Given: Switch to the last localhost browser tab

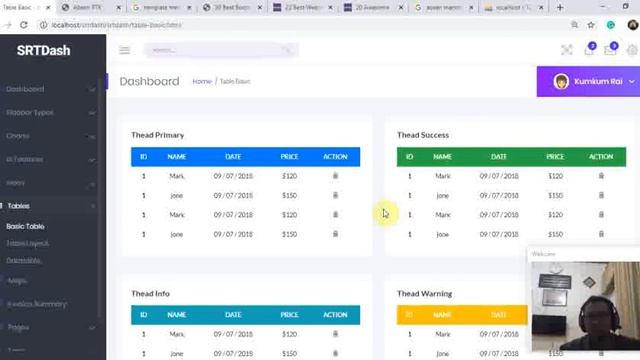Looking at the screenshot, I should pos(514,7).
